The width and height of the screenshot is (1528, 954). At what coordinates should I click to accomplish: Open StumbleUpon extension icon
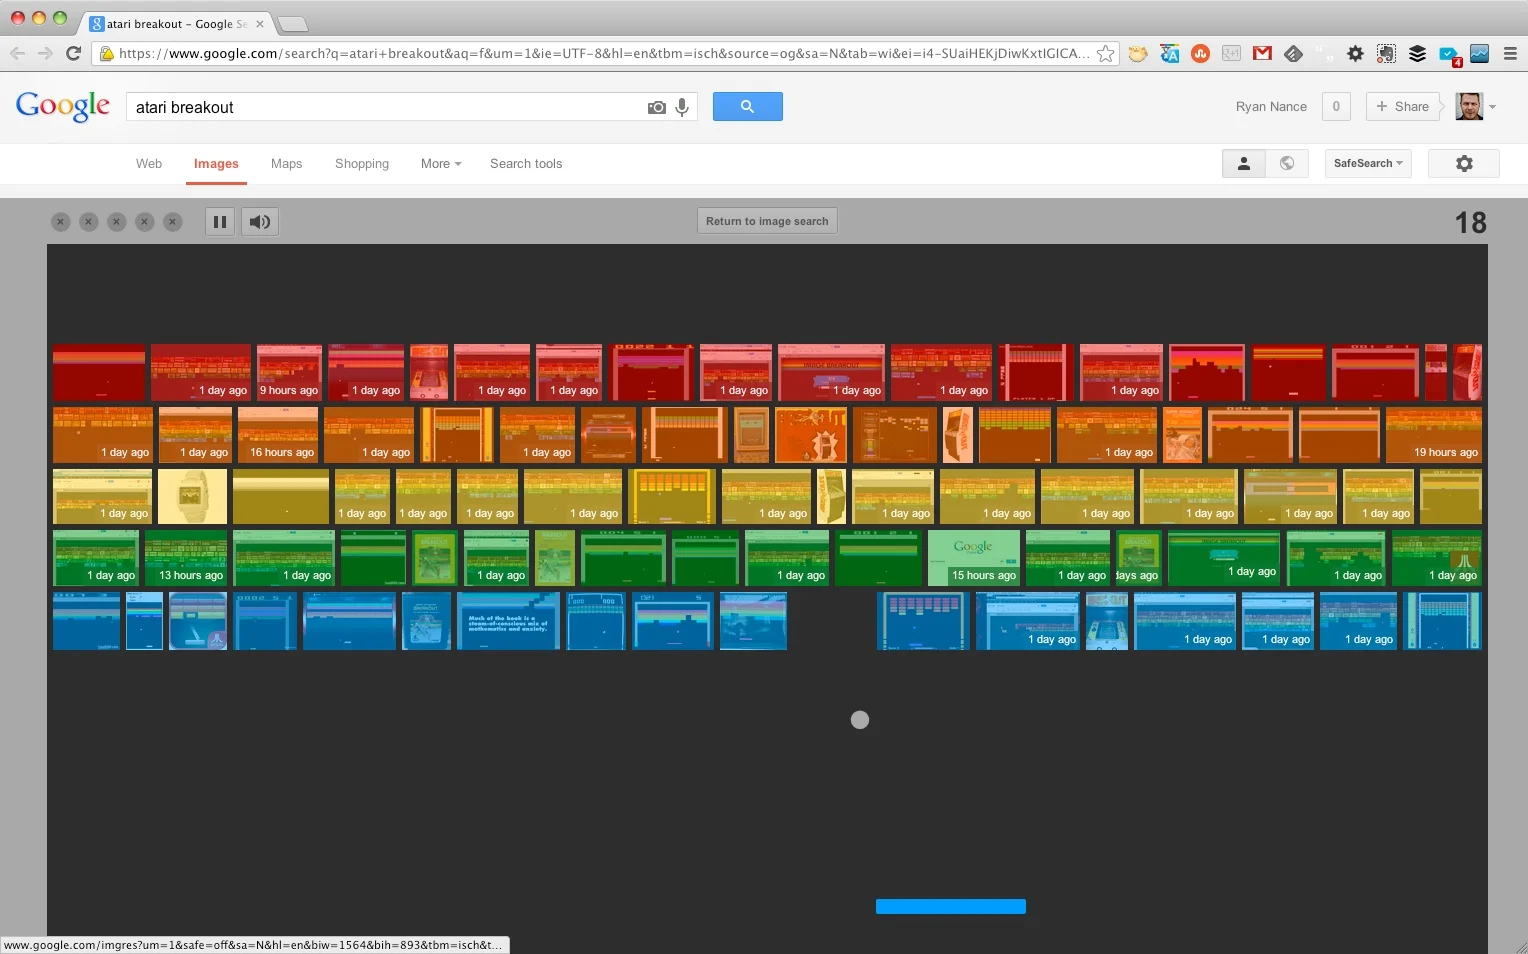coord(1201,54)
